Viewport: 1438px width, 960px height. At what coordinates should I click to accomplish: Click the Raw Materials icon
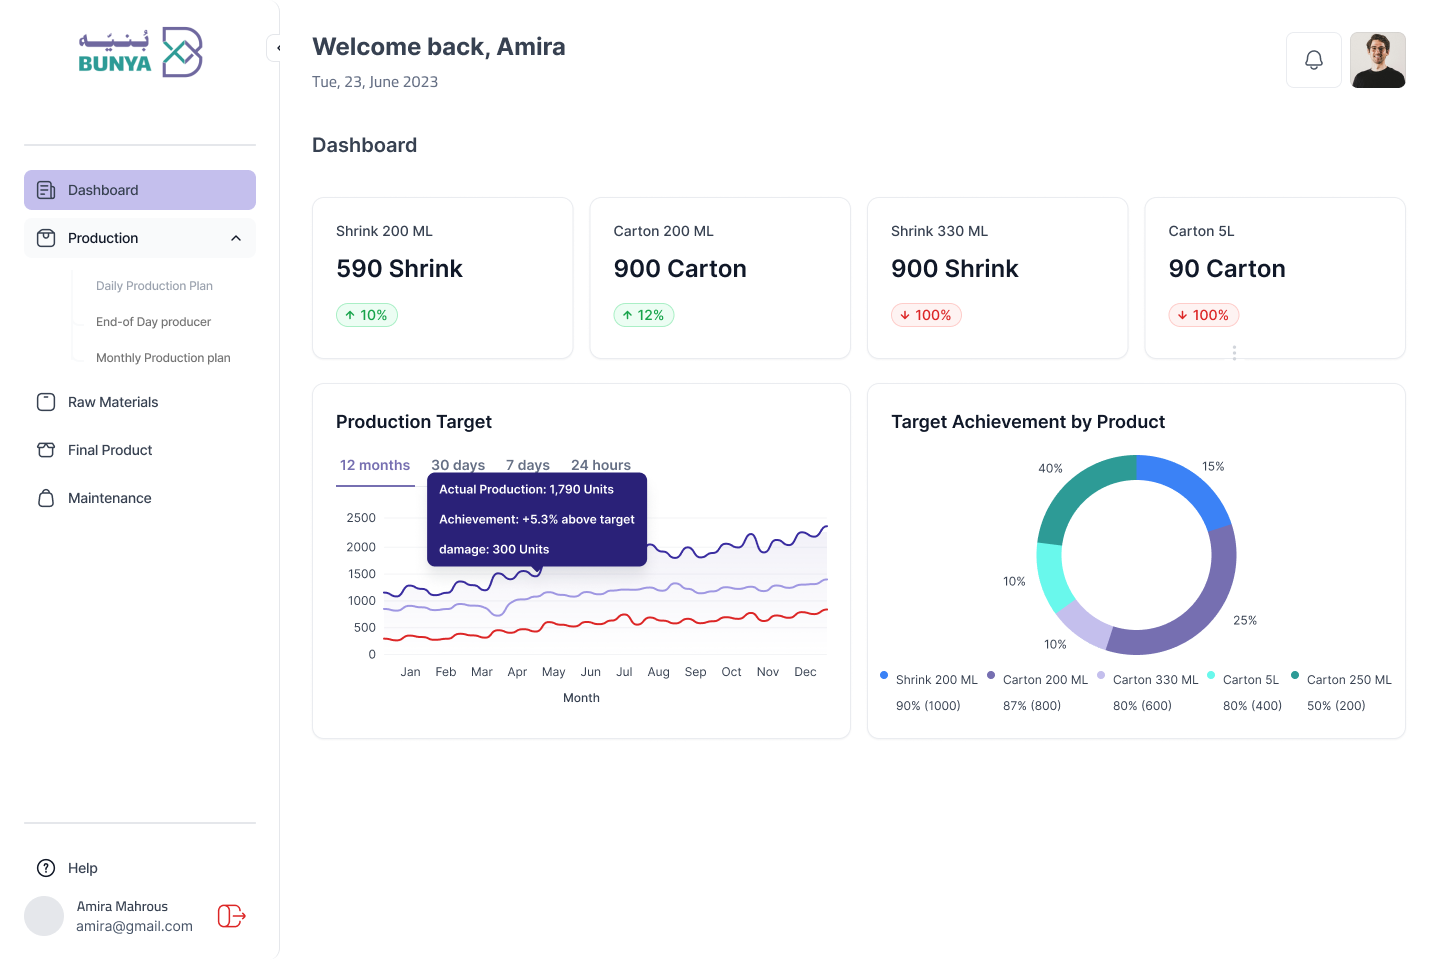click(x=46, y=402)
